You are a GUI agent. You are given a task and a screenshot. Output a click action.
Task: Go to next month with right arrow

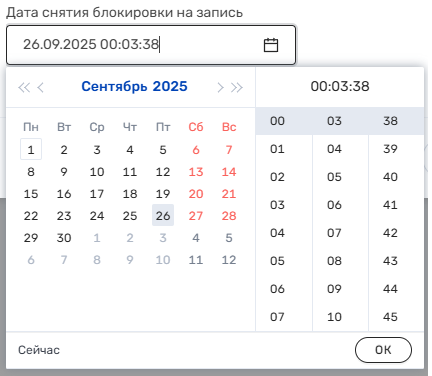point(220,87)
